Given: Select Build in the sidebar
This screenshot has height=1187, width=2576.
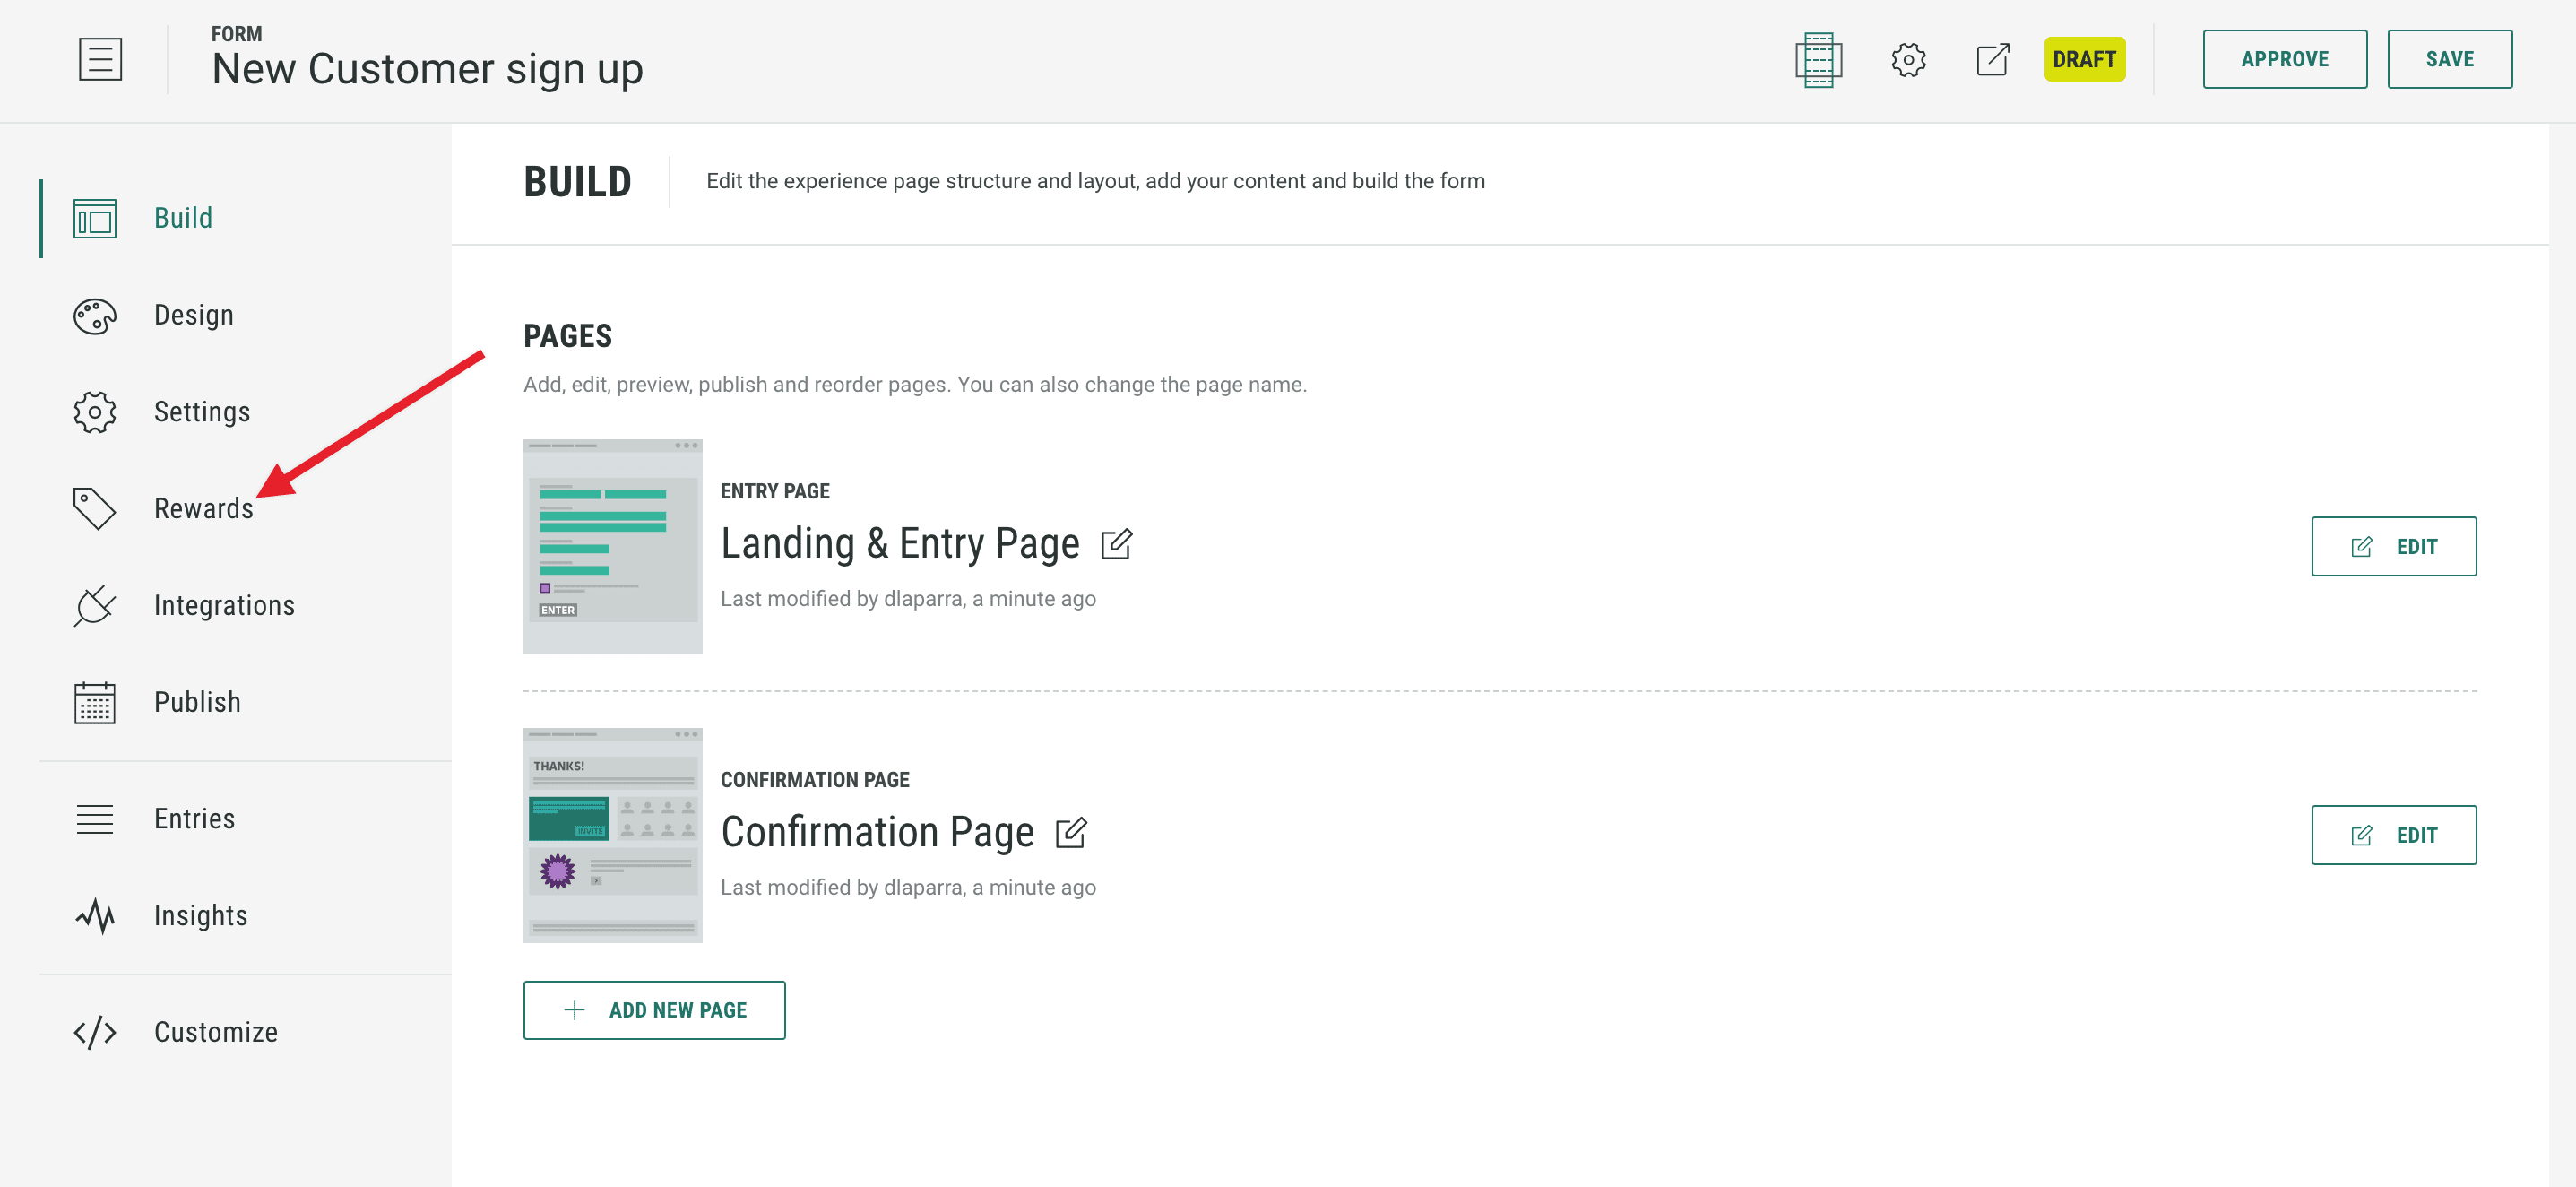Looking at the screenshot, I should [x=183, y=218].
